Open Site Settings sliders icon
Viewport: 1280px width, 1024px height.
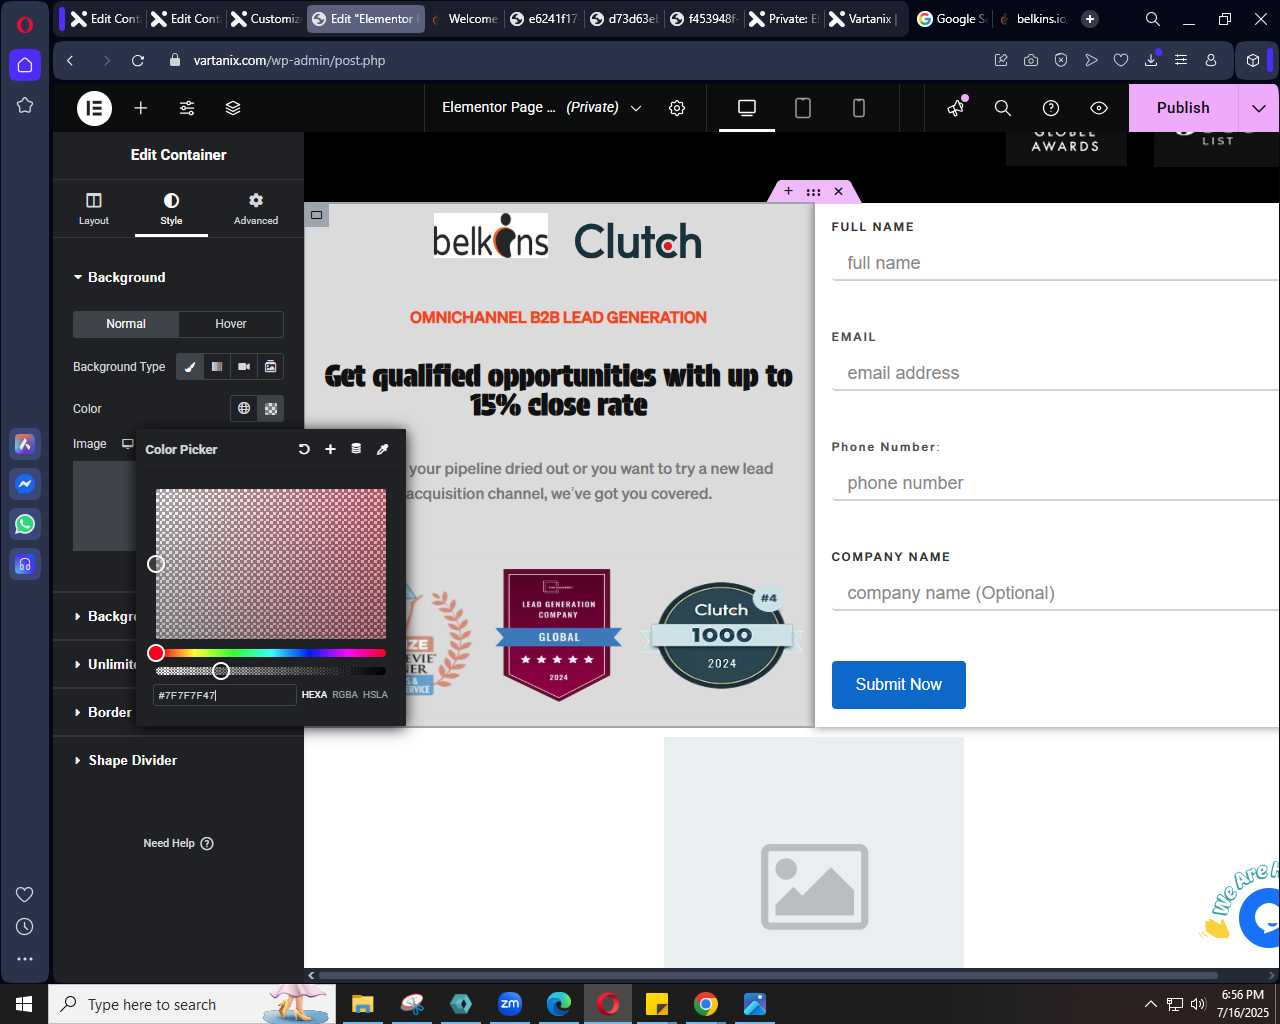point(187,108)
